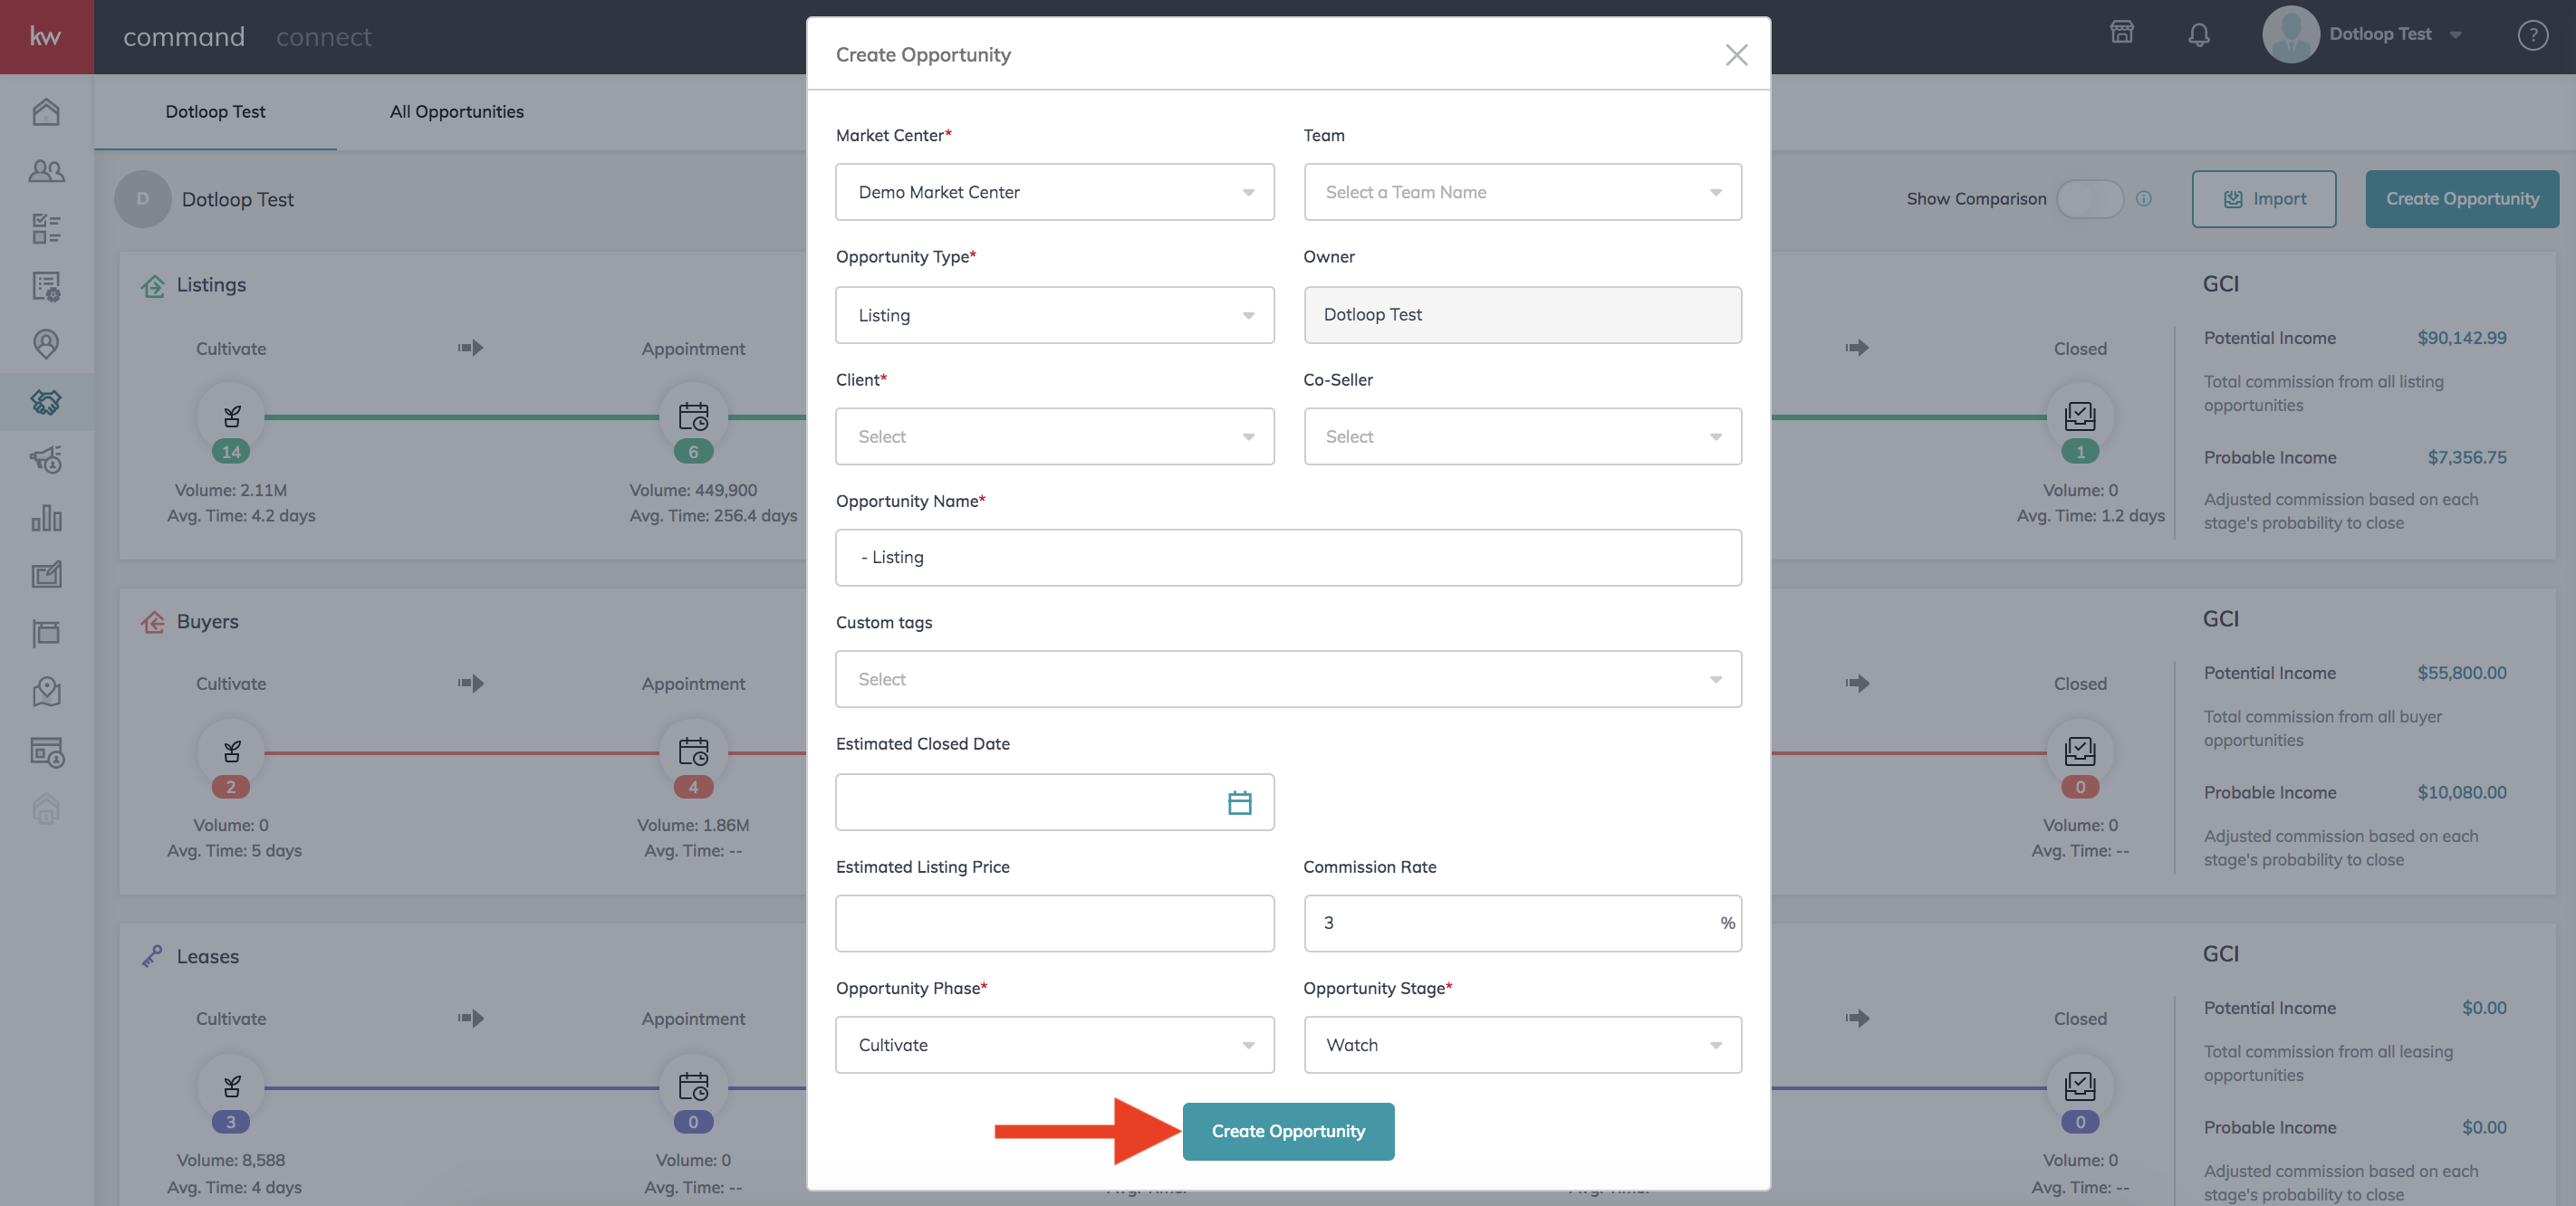This screenshot has height=1206, width=2576.
Task: Click the info icon beside Show Comparison
Action: [2144, 198]
